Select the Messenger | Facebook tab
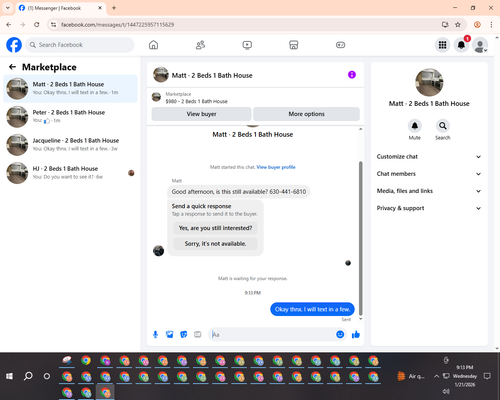The height and width of the screenshot is (400, 500). click(60, 8)
